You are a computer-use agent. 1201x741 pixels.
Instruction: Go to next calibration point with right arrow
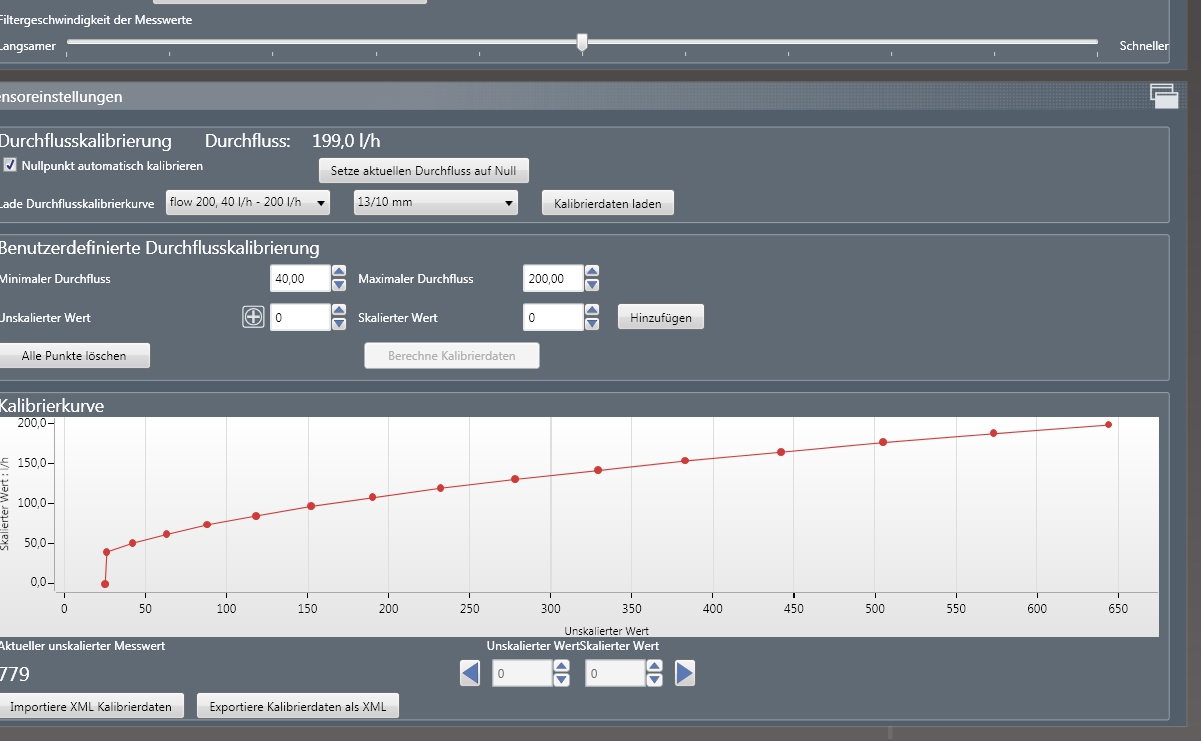[x=685, y=674]
